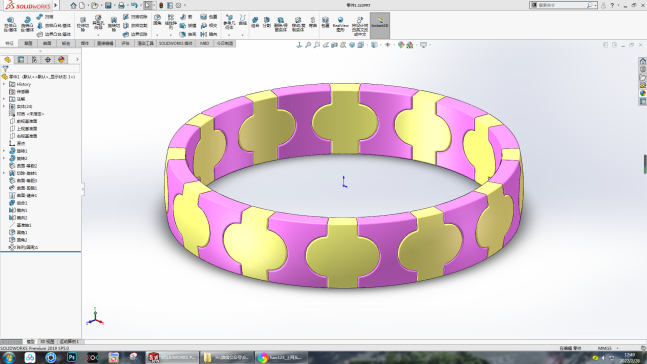The width and height of the screenshot is (647, 364).
Task: Open the Apply Scene icon
Action: coord(410,45)
